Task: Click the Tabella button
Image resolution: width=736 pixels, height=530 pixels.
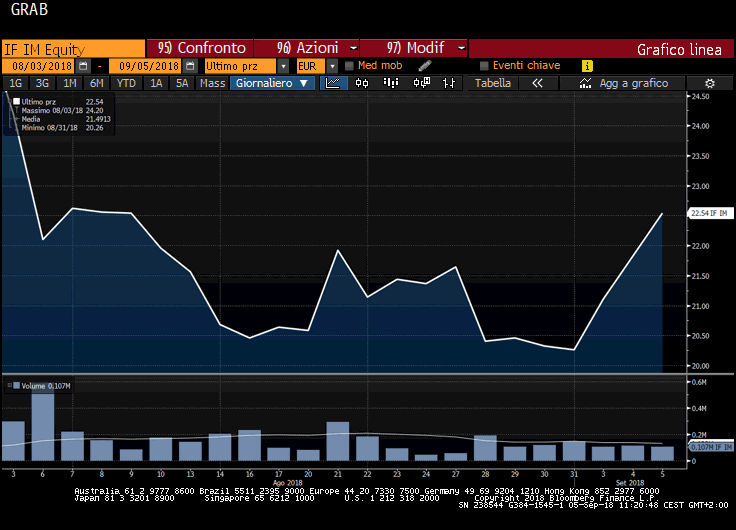Action: pyautogui.click(x=492, y=83)
